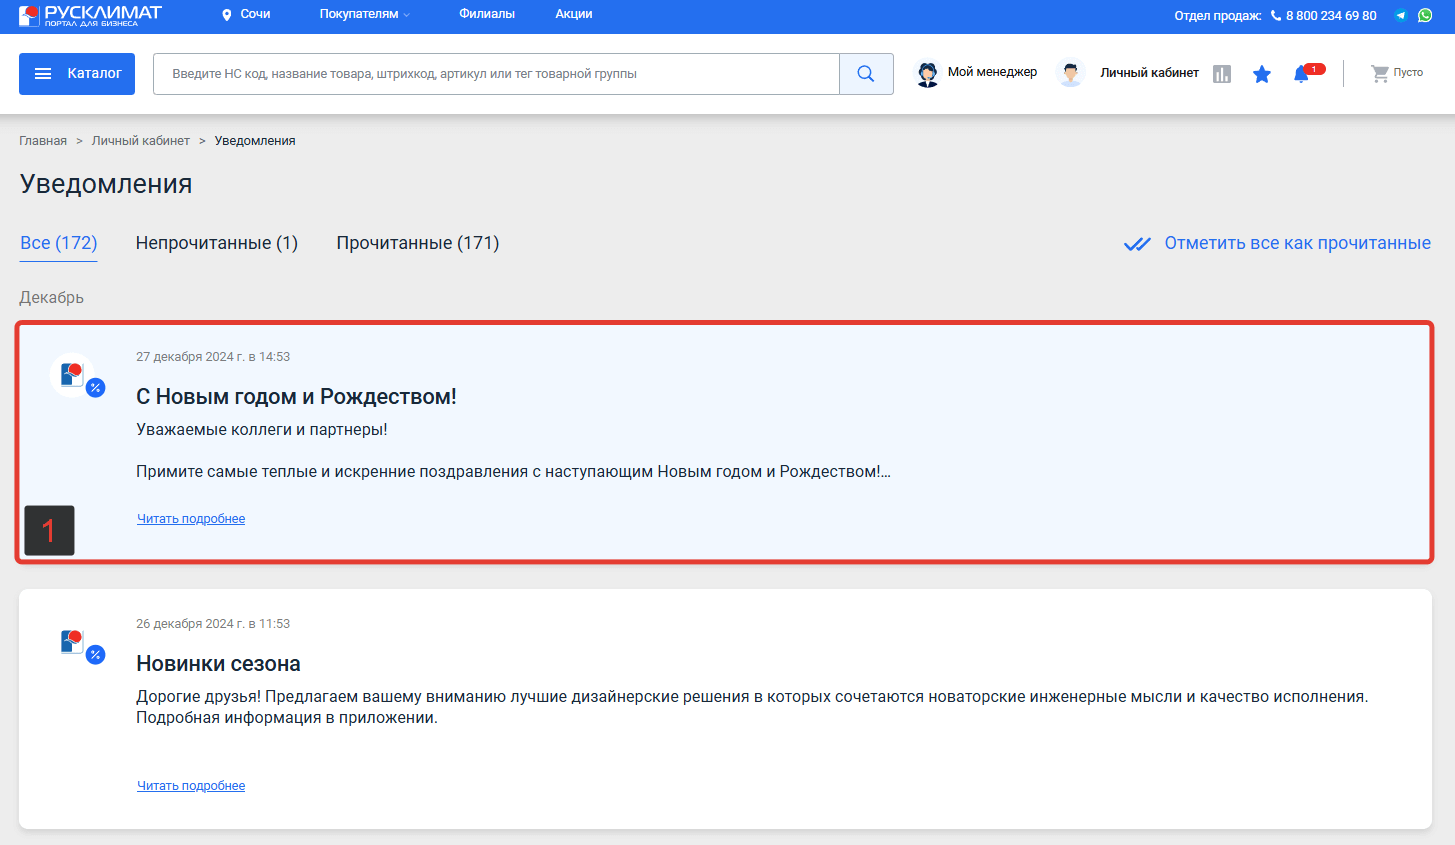The height and width of the screenshot is (845, 1455).
Task: Select the Прочитанные (171) tab
Action: tap(418, 243)
